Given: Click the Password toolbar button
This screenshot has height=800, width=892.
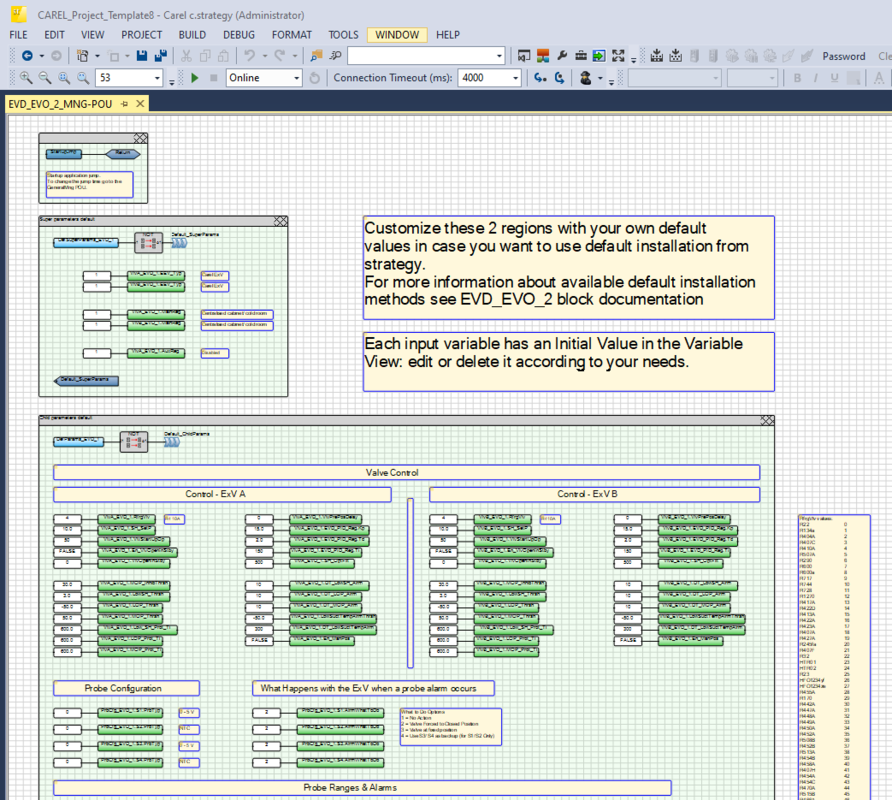Looking at the screenshot, I should (844, 56).
